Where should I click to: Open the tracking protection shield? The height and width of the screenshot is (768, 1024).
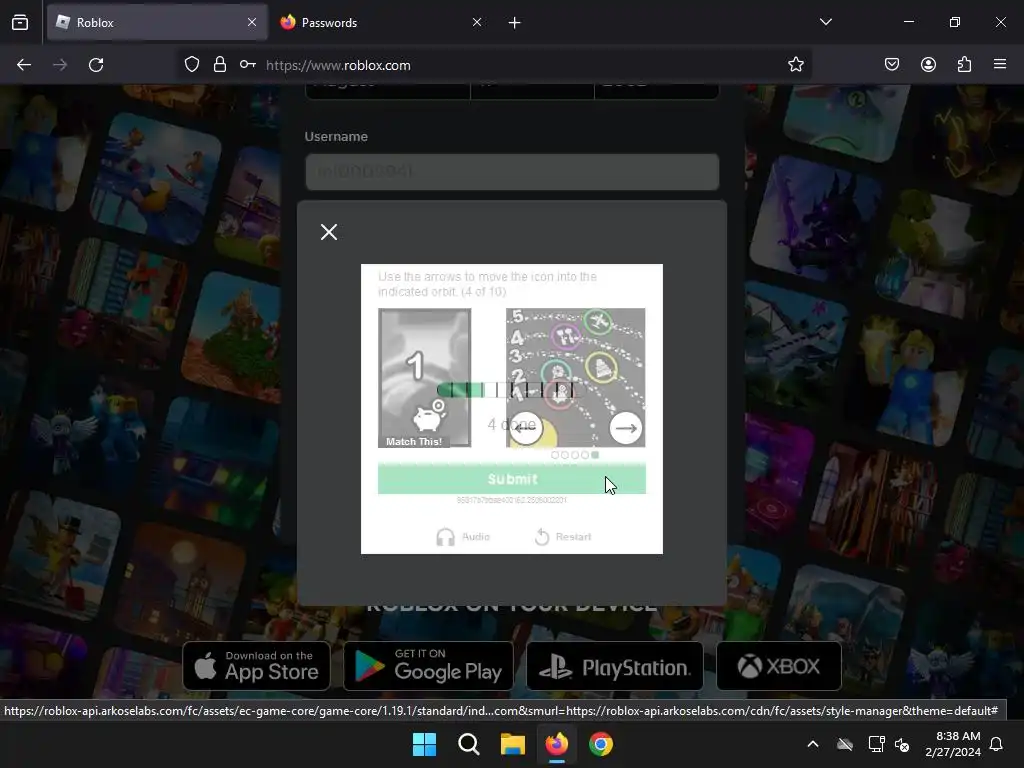click(x=191, y=65)
